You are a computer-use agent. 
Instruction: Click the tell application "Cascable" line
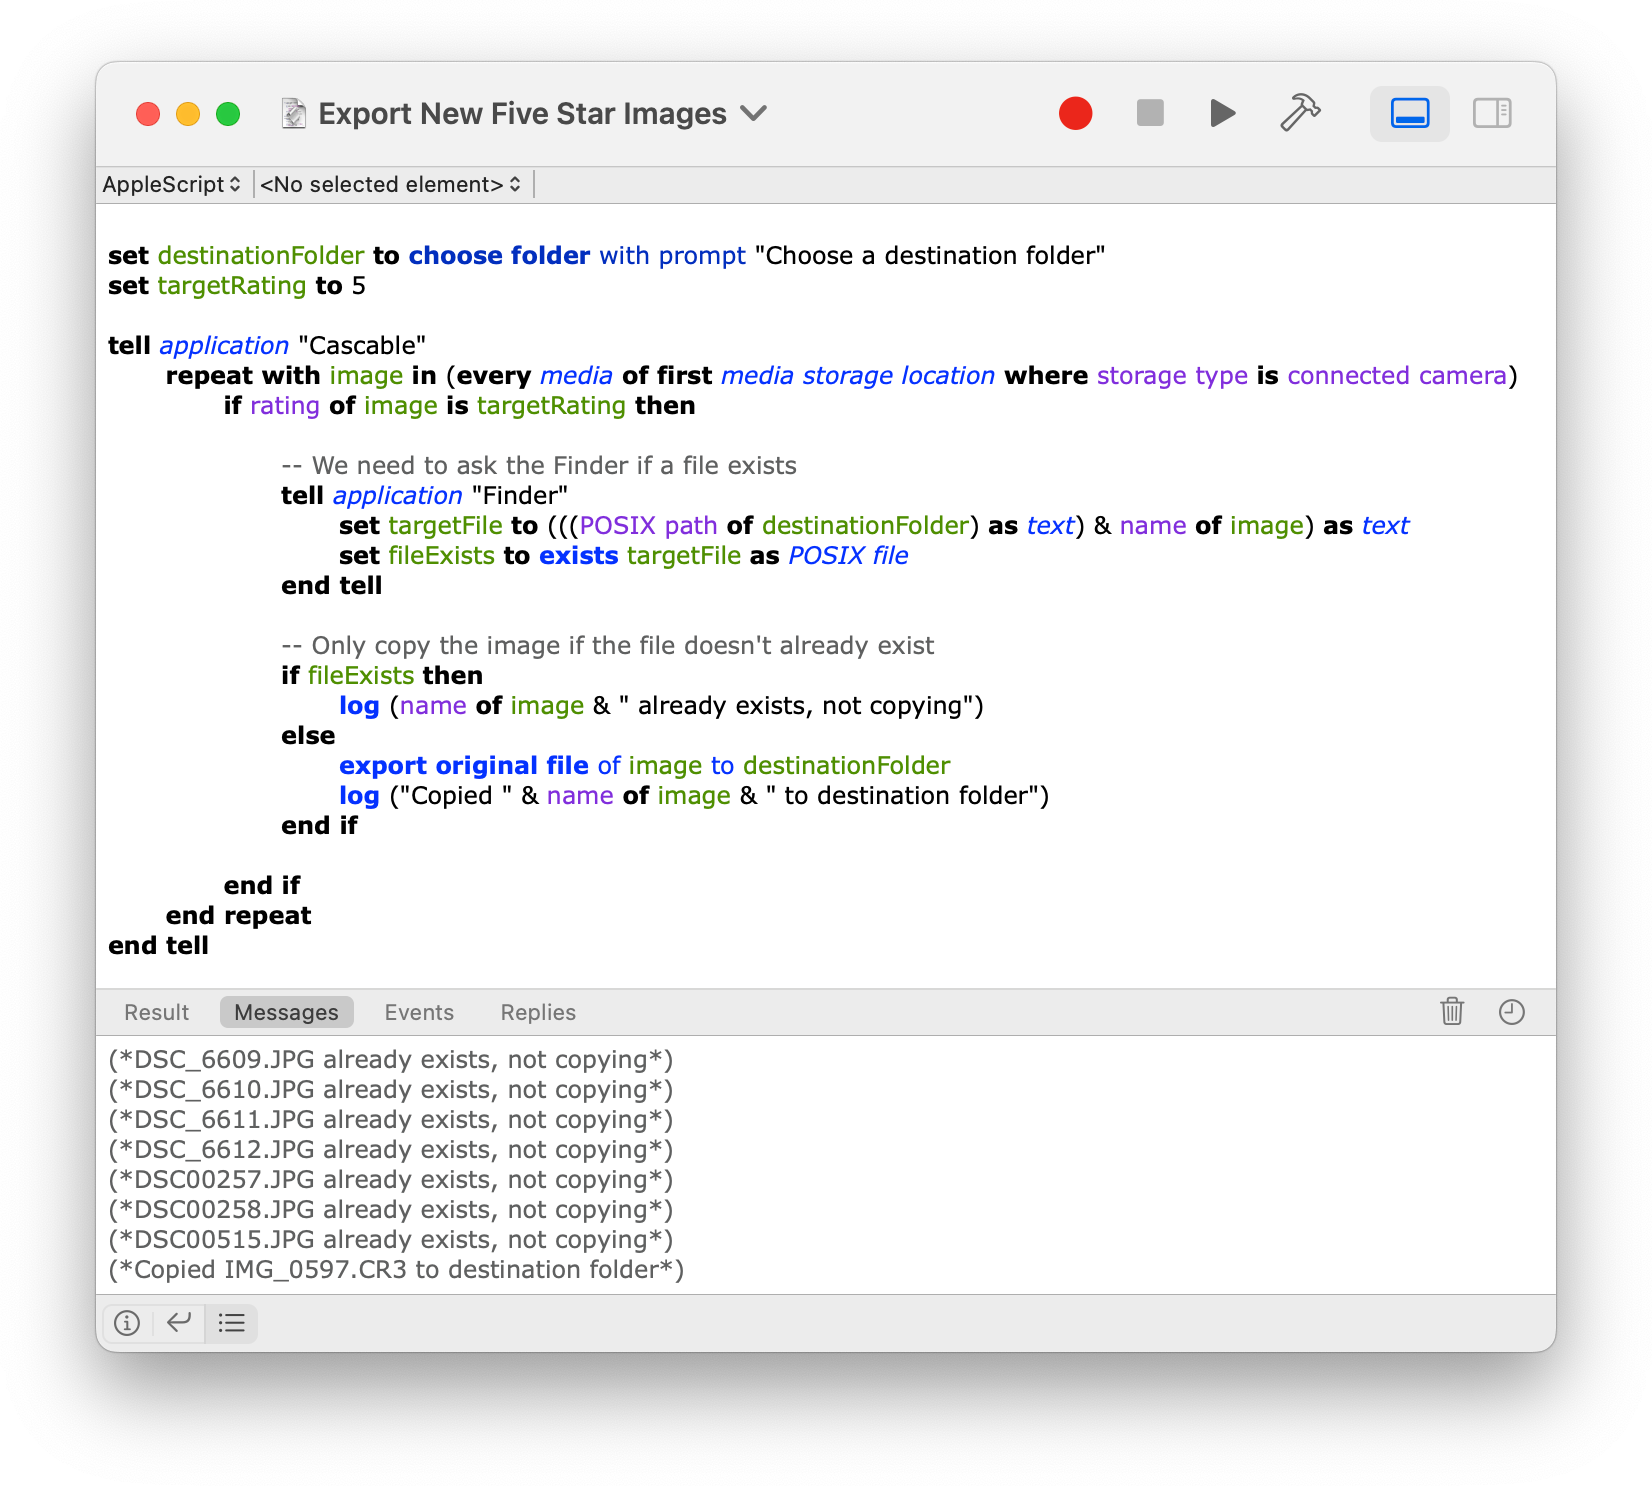[267, 346]
